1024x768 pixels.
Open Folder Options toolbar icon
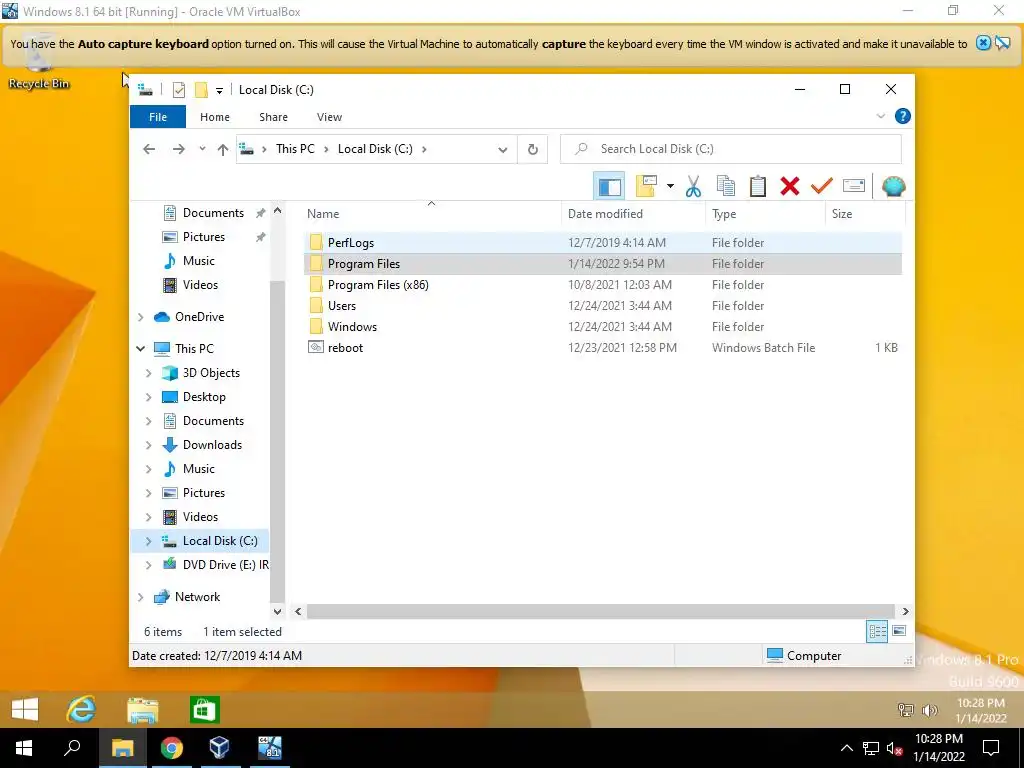(x=646, y=187)
